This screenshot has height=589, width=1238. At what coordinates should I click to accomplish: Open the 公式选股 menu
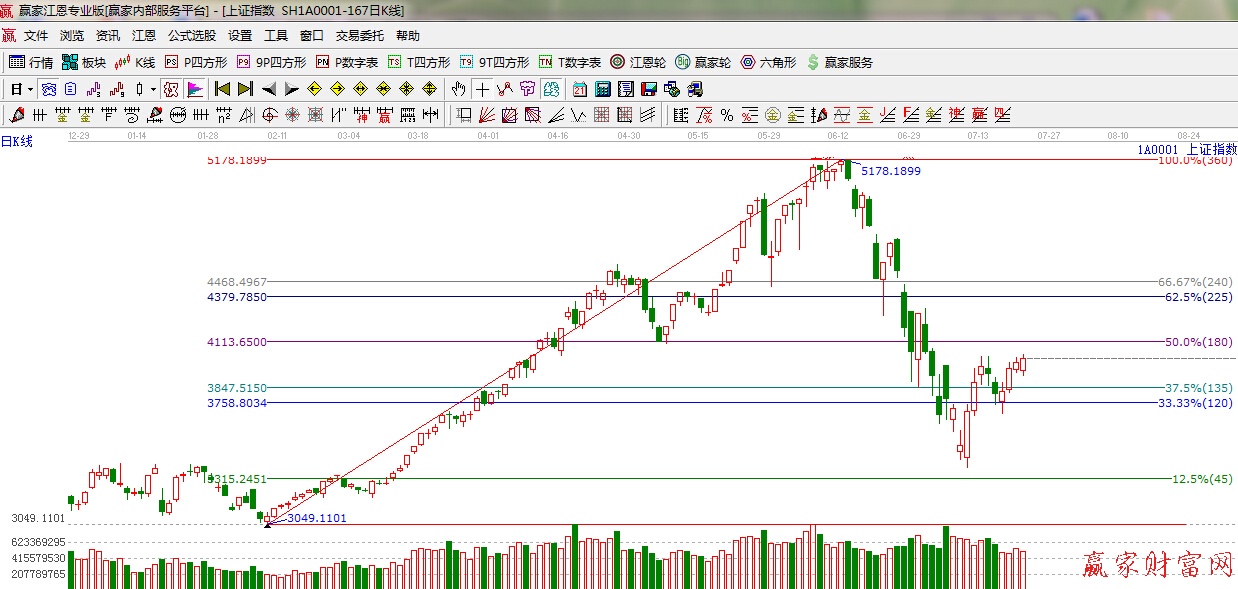(x=191, y=36)
